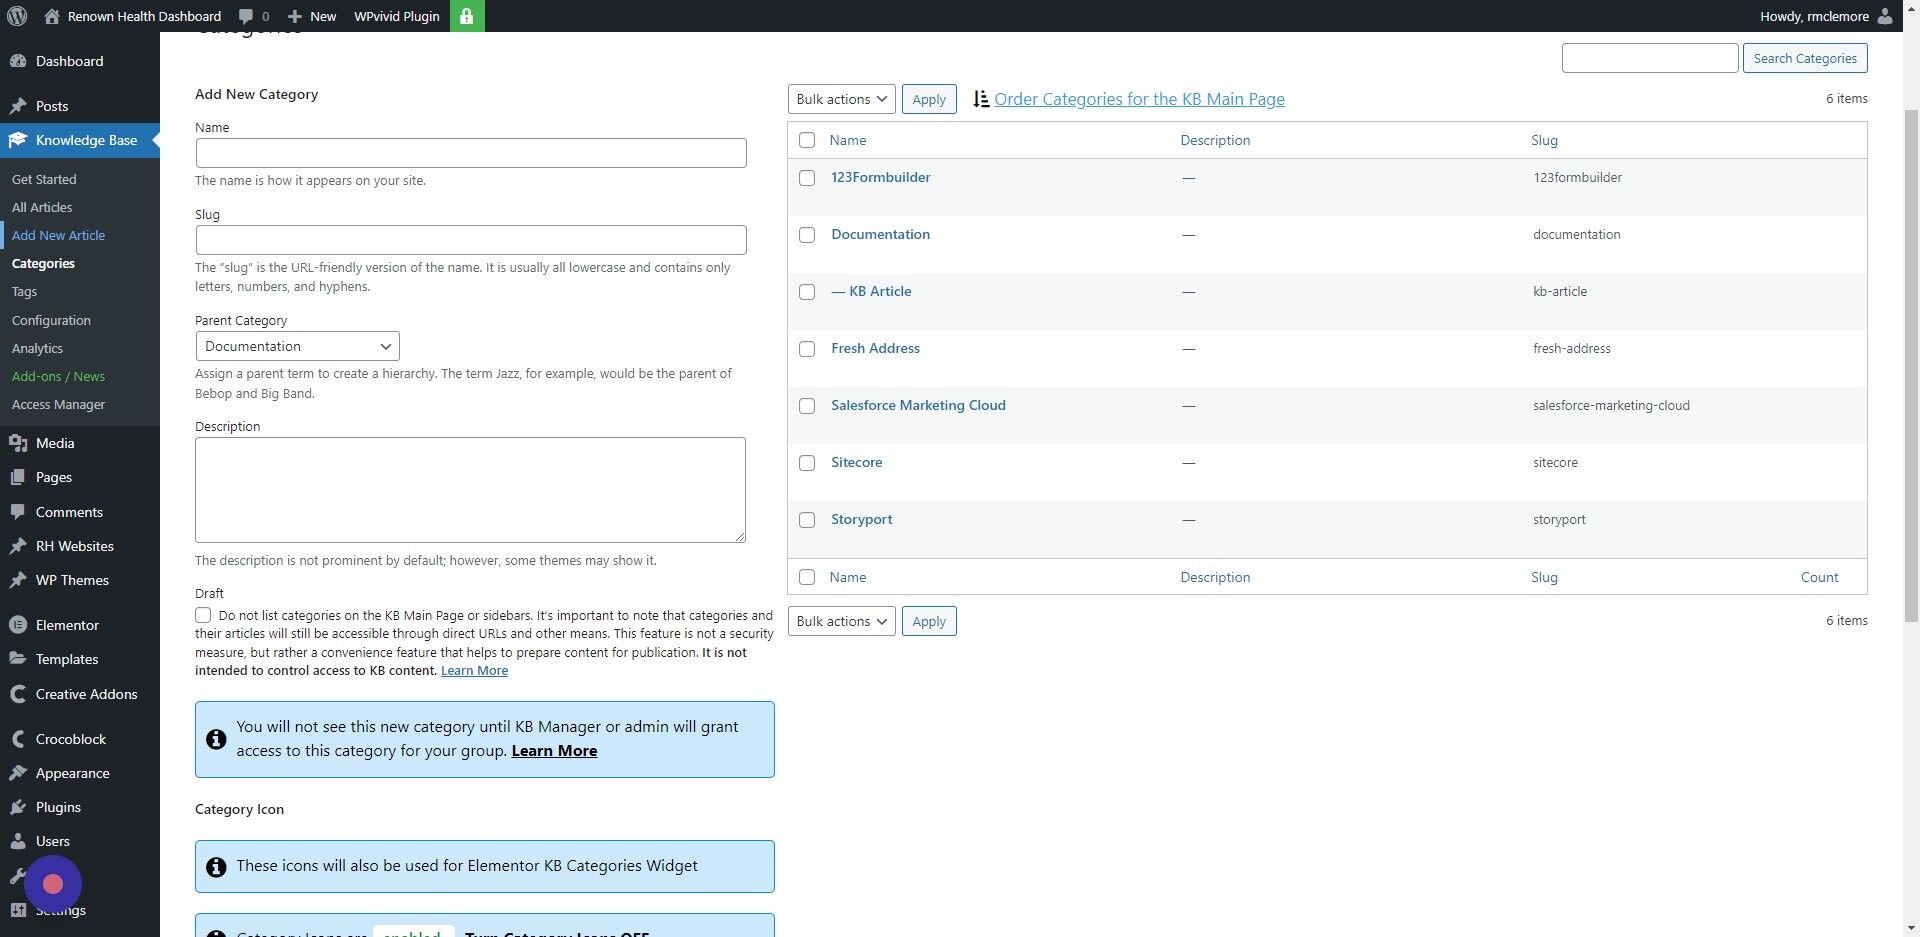This screenshot has width=1920, height=937.
Task: Open Configuration submenu item
Action: [x=51, y=320]
